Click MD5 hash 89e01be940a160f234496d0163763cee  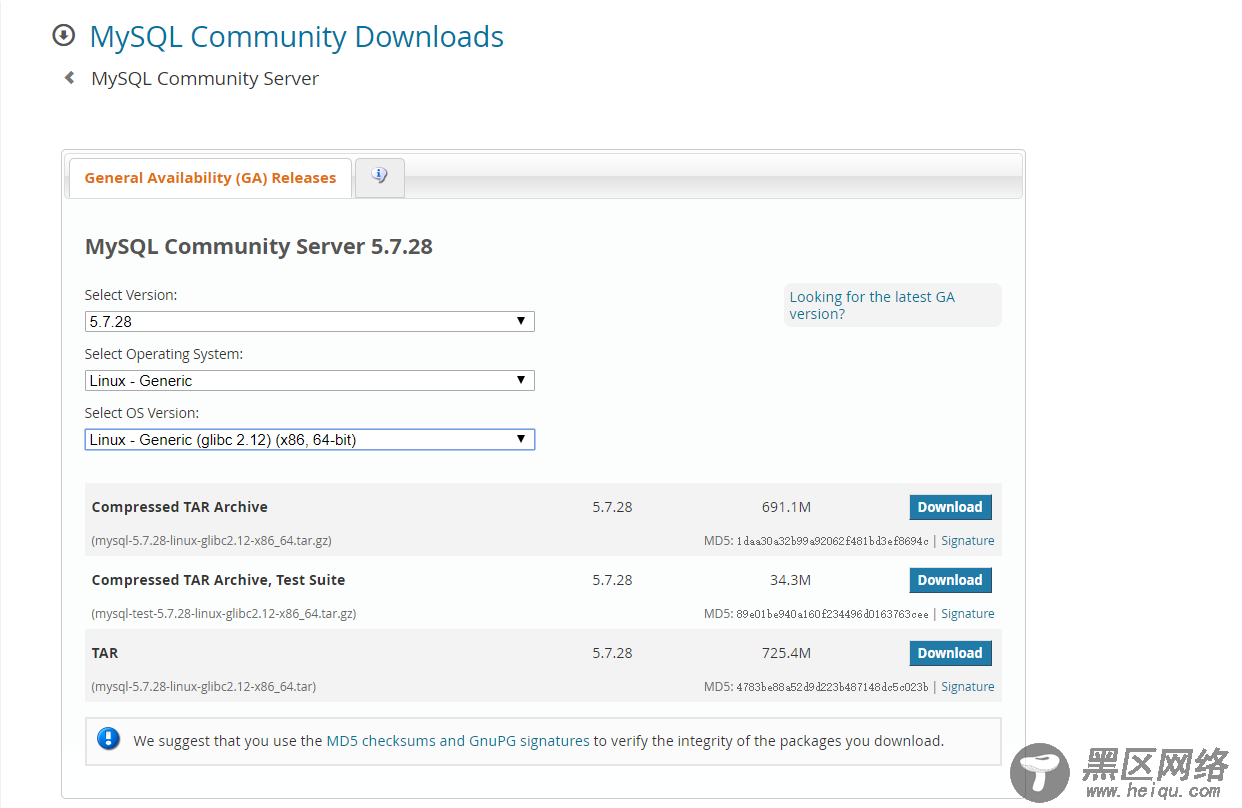pos(832,614)
